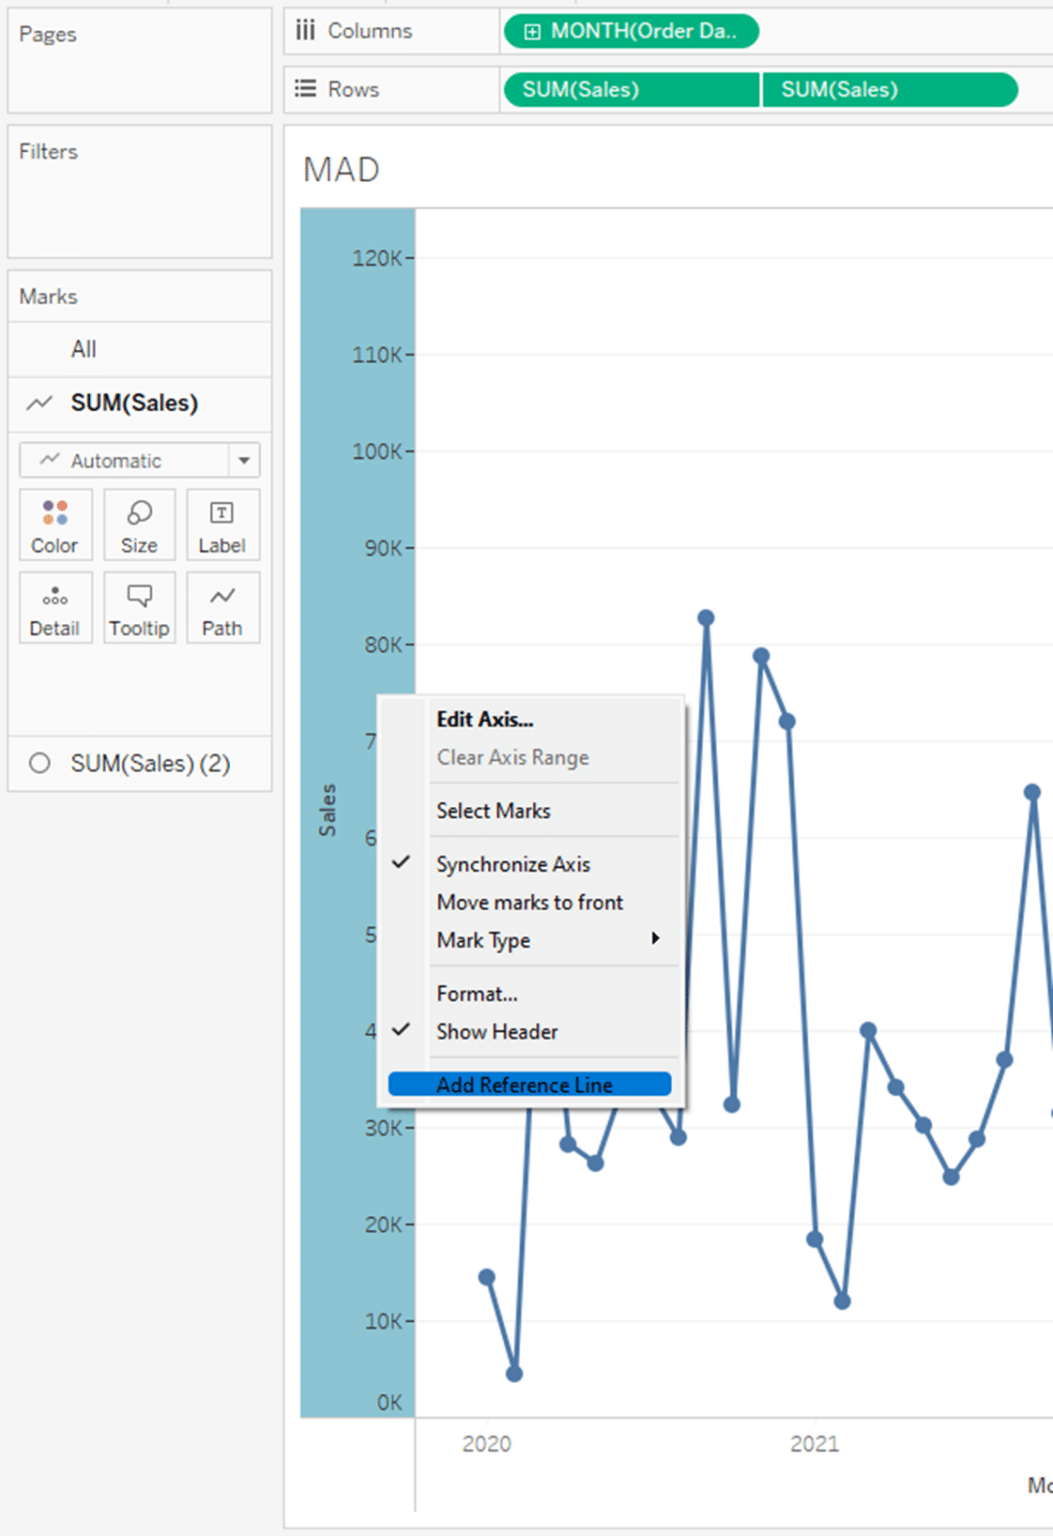
Task: Open the Color mark card
Action: 55,525
